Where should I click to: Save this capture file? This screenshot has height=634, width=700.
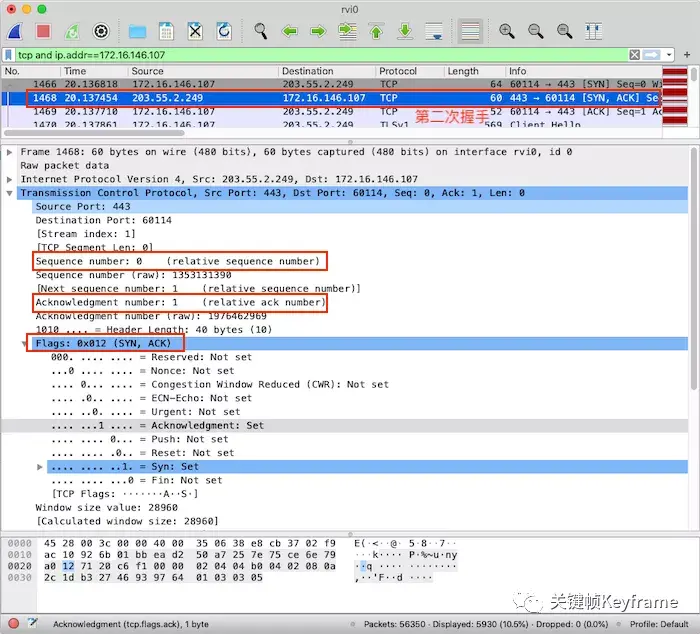pyautogui.click(x=166, y=32)
